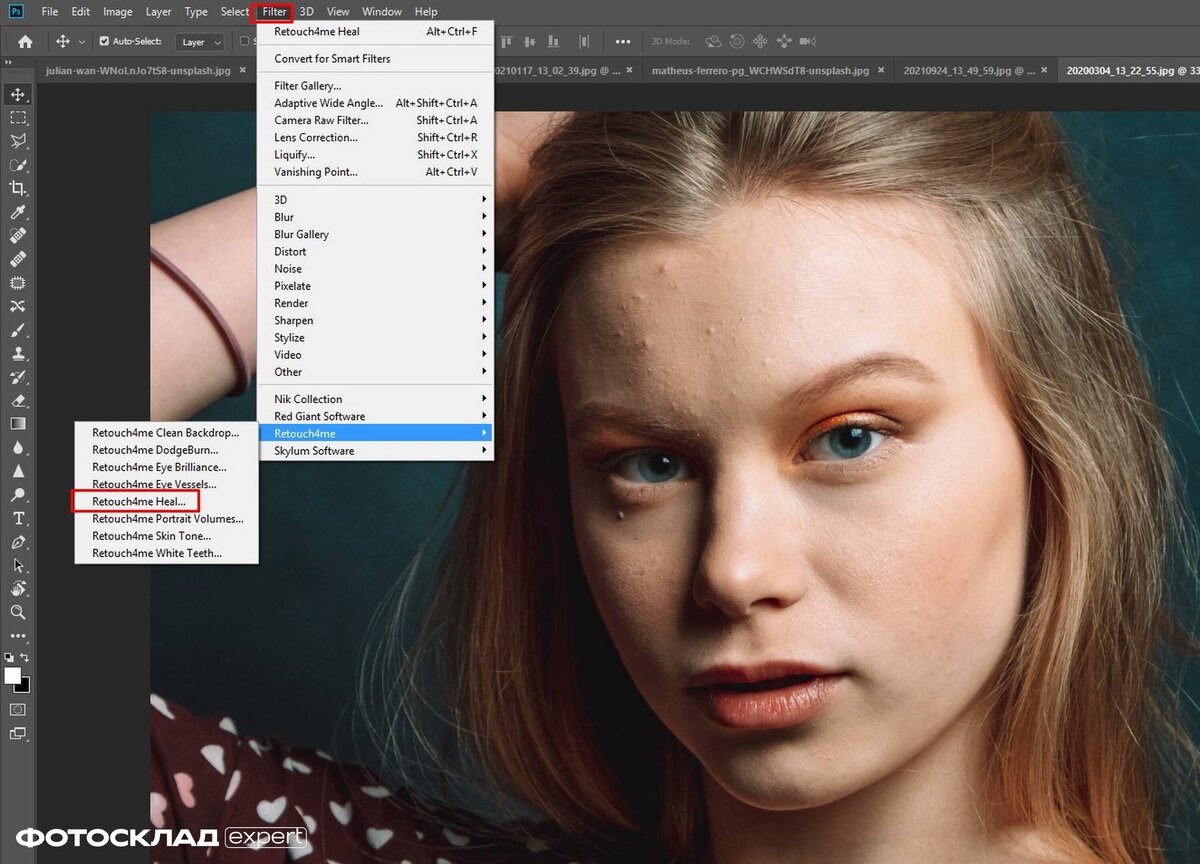
Task: Open the Window menu
Action: point(381,12)
